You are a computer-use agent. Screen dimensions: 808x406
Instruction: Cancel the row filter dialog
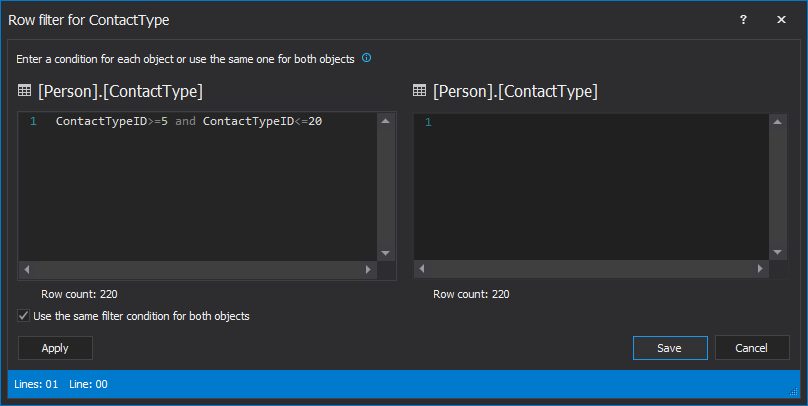click(x=751, y=348)
